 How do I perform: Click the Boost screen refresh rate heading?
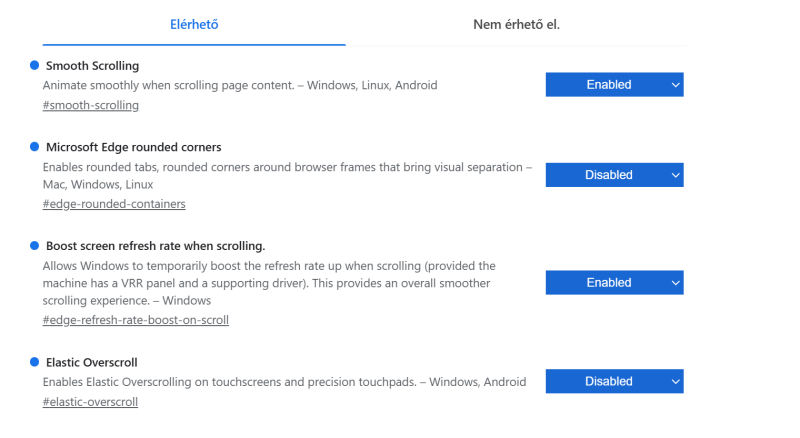[155, 246]
